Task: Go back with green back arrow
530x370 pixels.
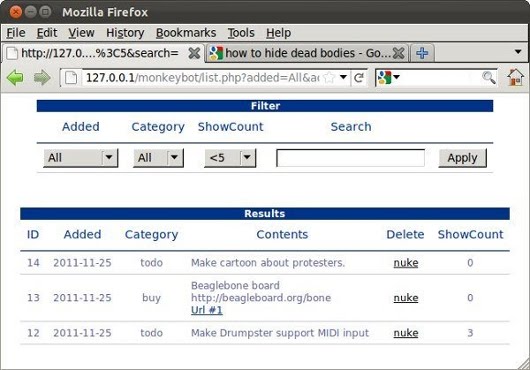Action: [15, 78]
